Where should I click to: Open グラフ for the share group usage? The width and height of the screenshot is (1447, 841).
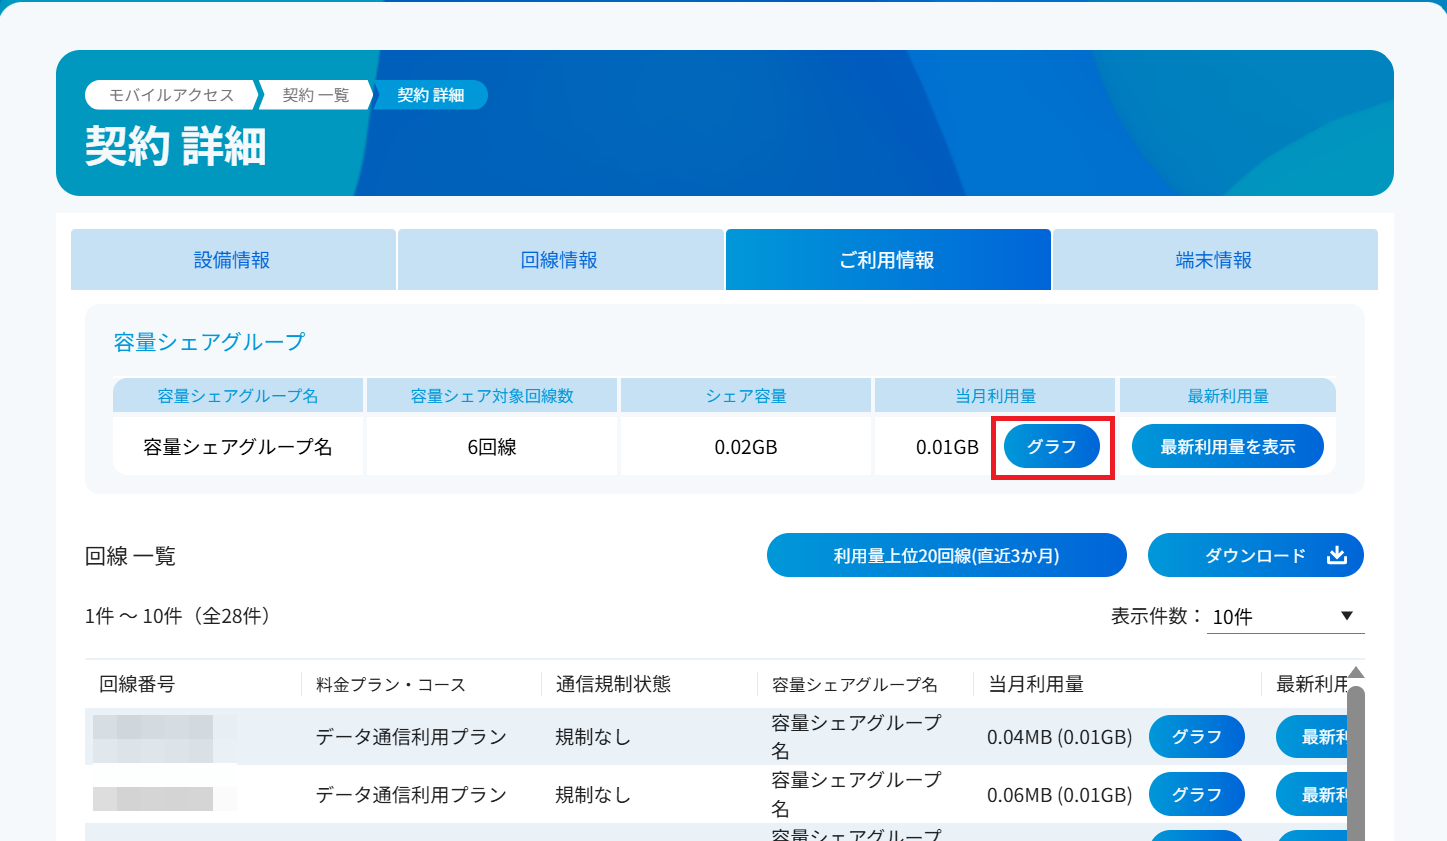(1052, 447)
